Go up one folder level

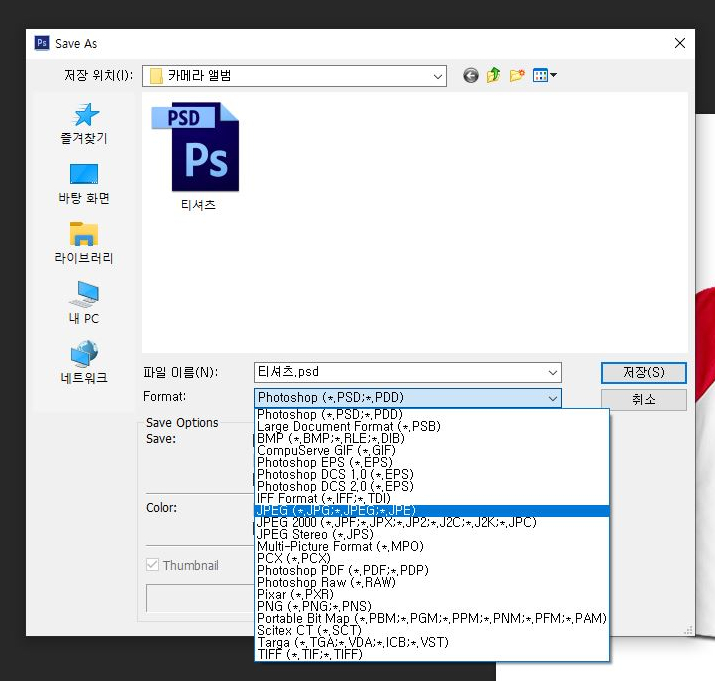(493, 75)
